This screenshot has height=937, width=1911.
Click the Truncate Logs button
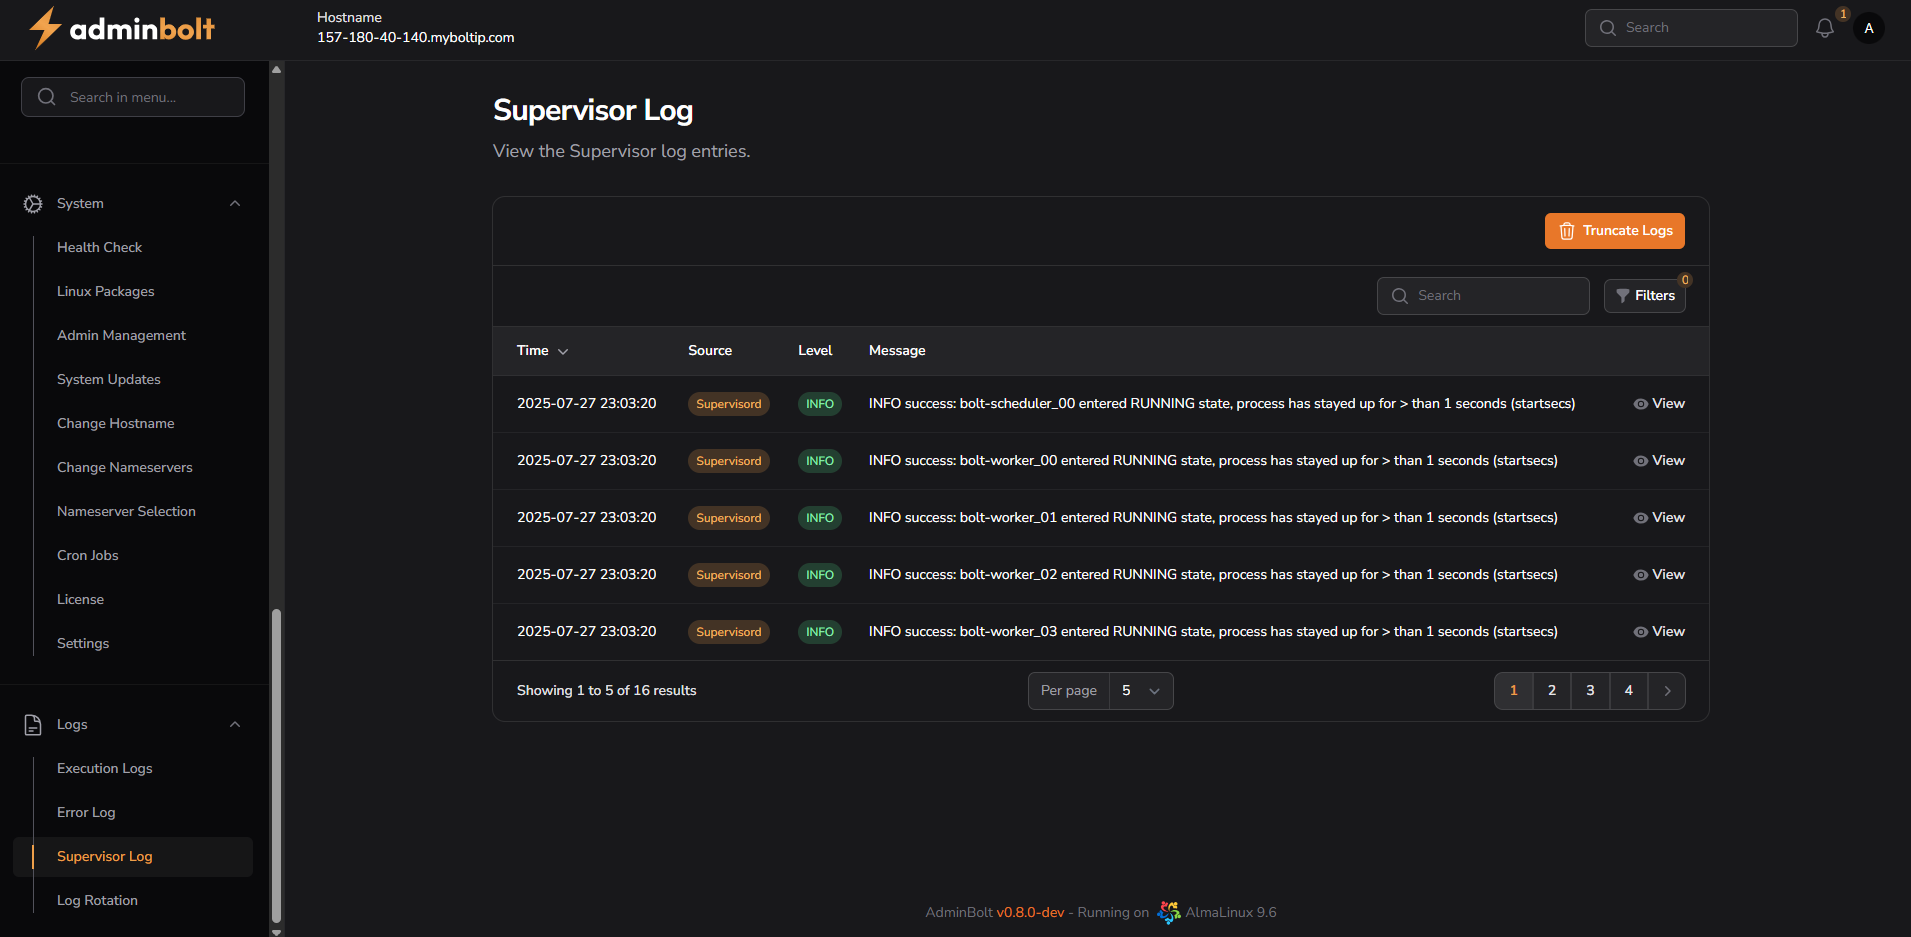(1614, 231)
